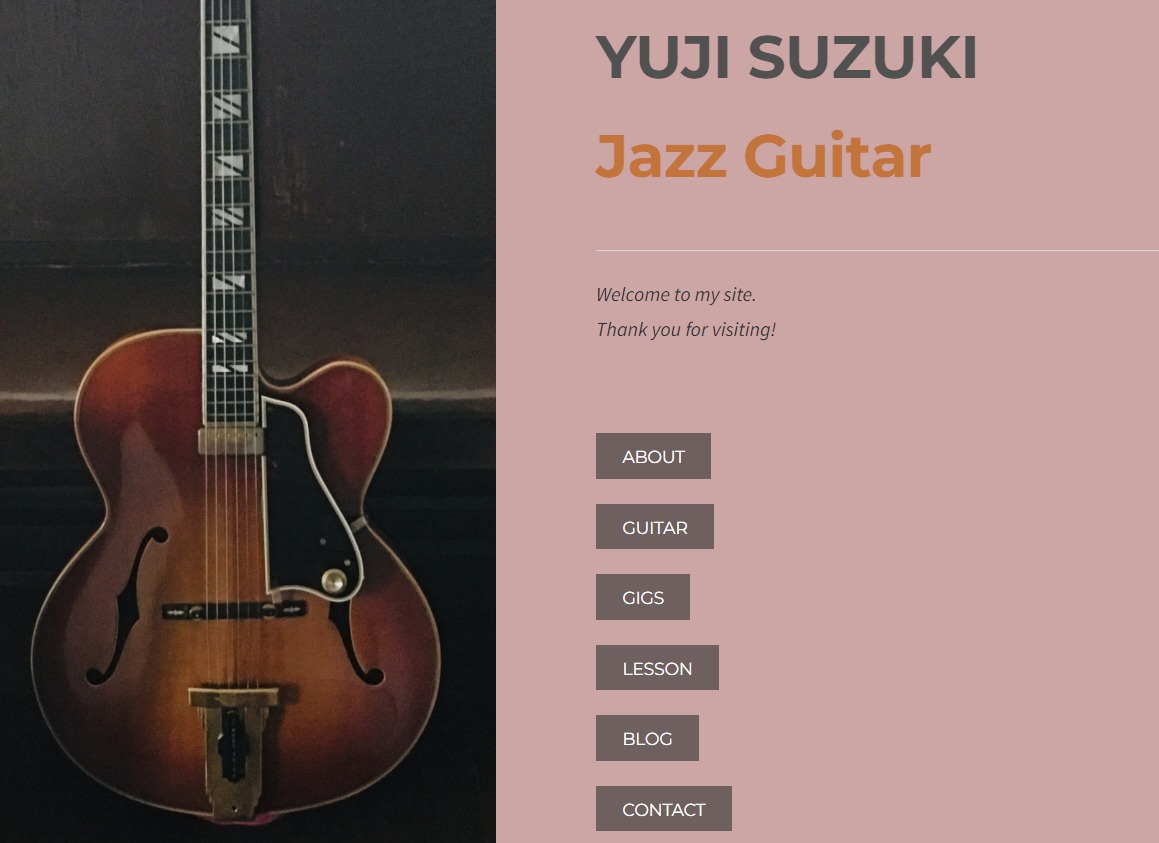Open the ABOUT page
The height and width of the screenshot is (843, 1159).
click(x=653, y=456)
